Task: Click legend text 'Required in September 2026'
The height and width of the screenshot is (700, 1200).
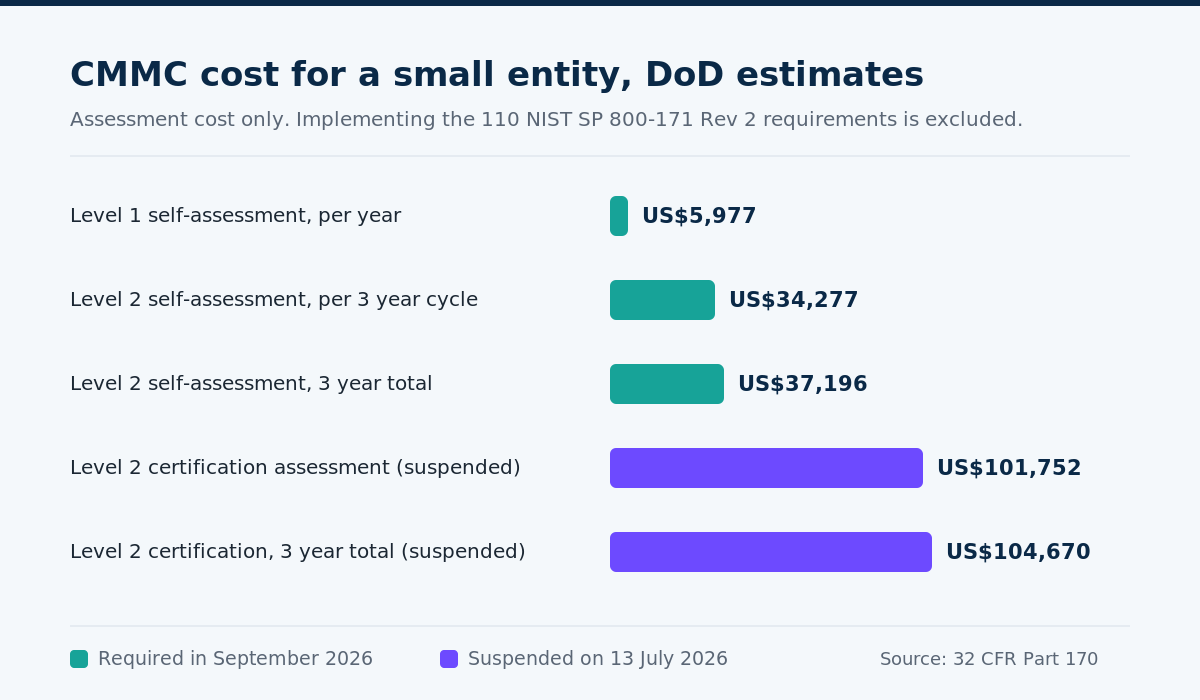Action: (x=235, y=659)
